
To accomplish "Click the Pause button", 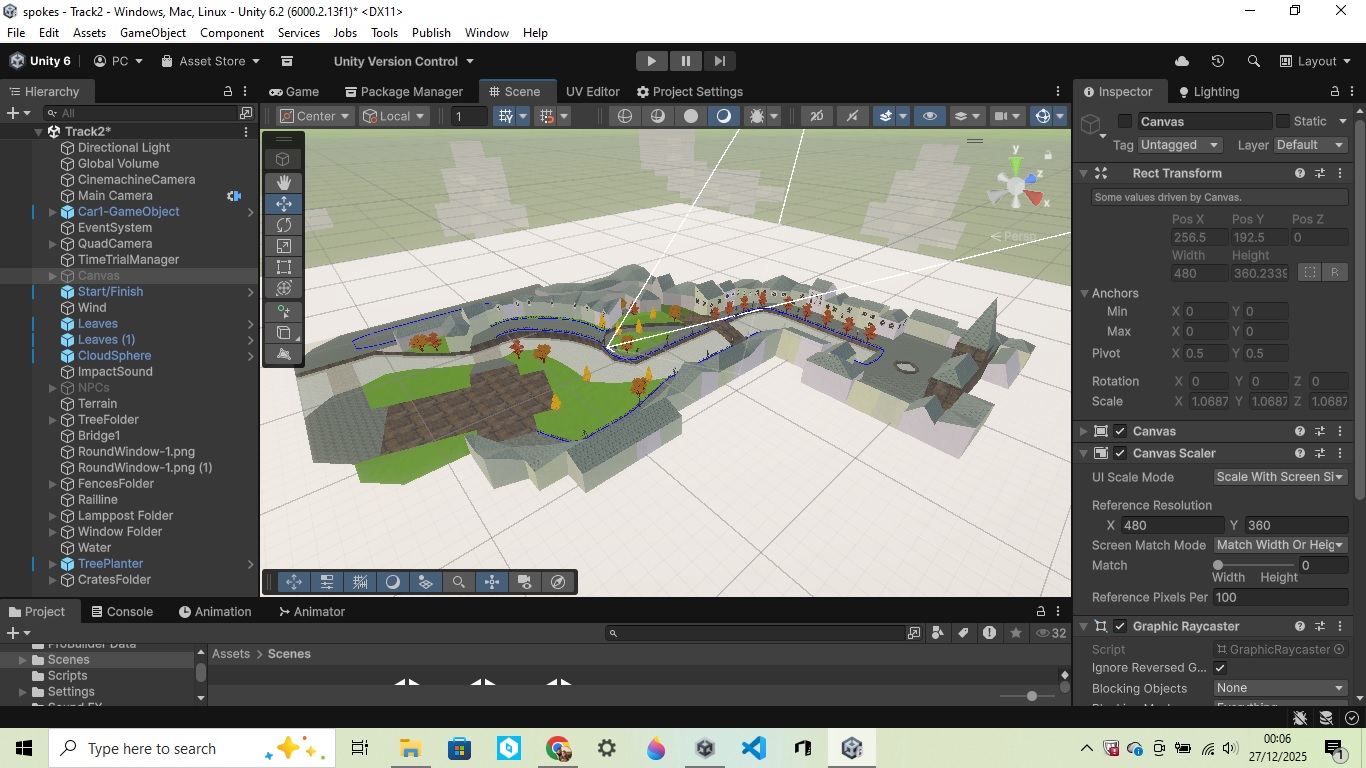I will click(685, 61).
